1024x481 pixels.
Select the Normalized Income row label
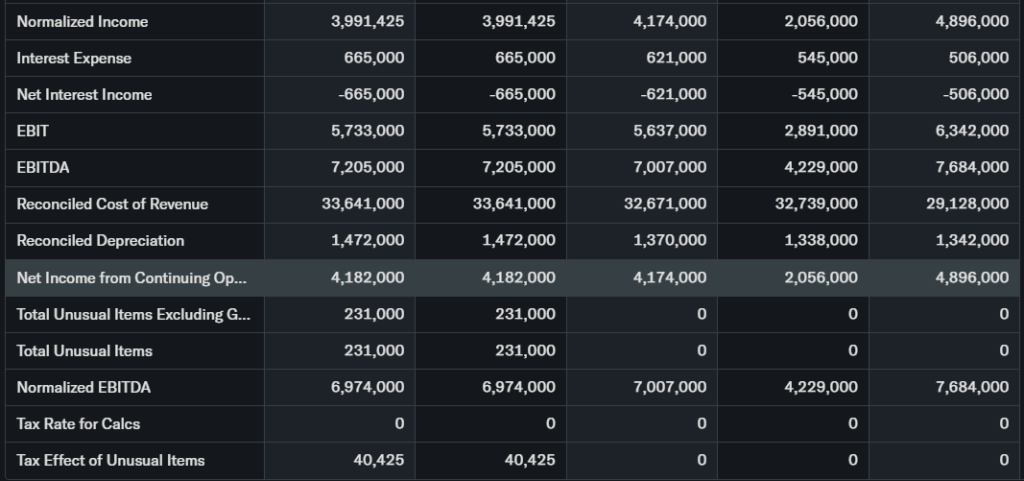pos(82,21)
